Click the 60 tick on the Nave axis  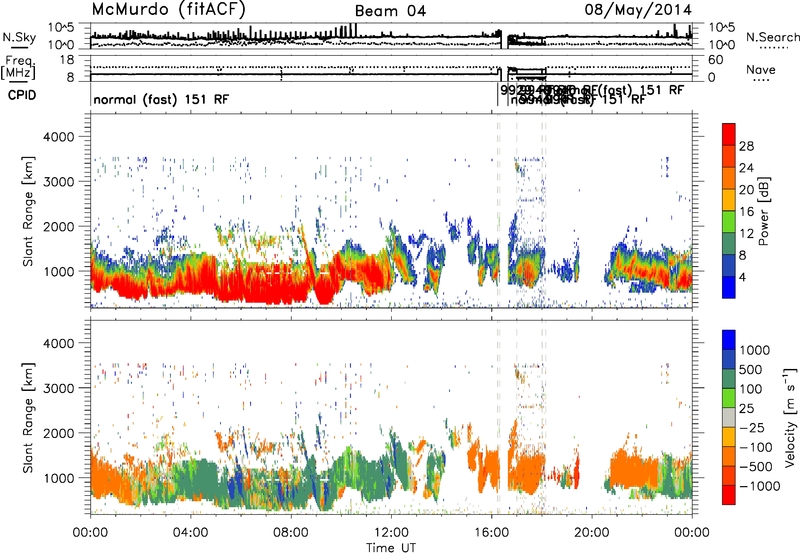tap(716, 60)
